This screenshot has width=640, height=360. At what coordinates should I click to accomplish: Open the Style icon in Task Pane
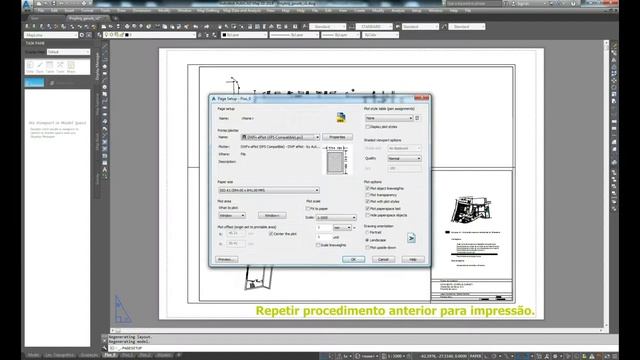point(40,67)
